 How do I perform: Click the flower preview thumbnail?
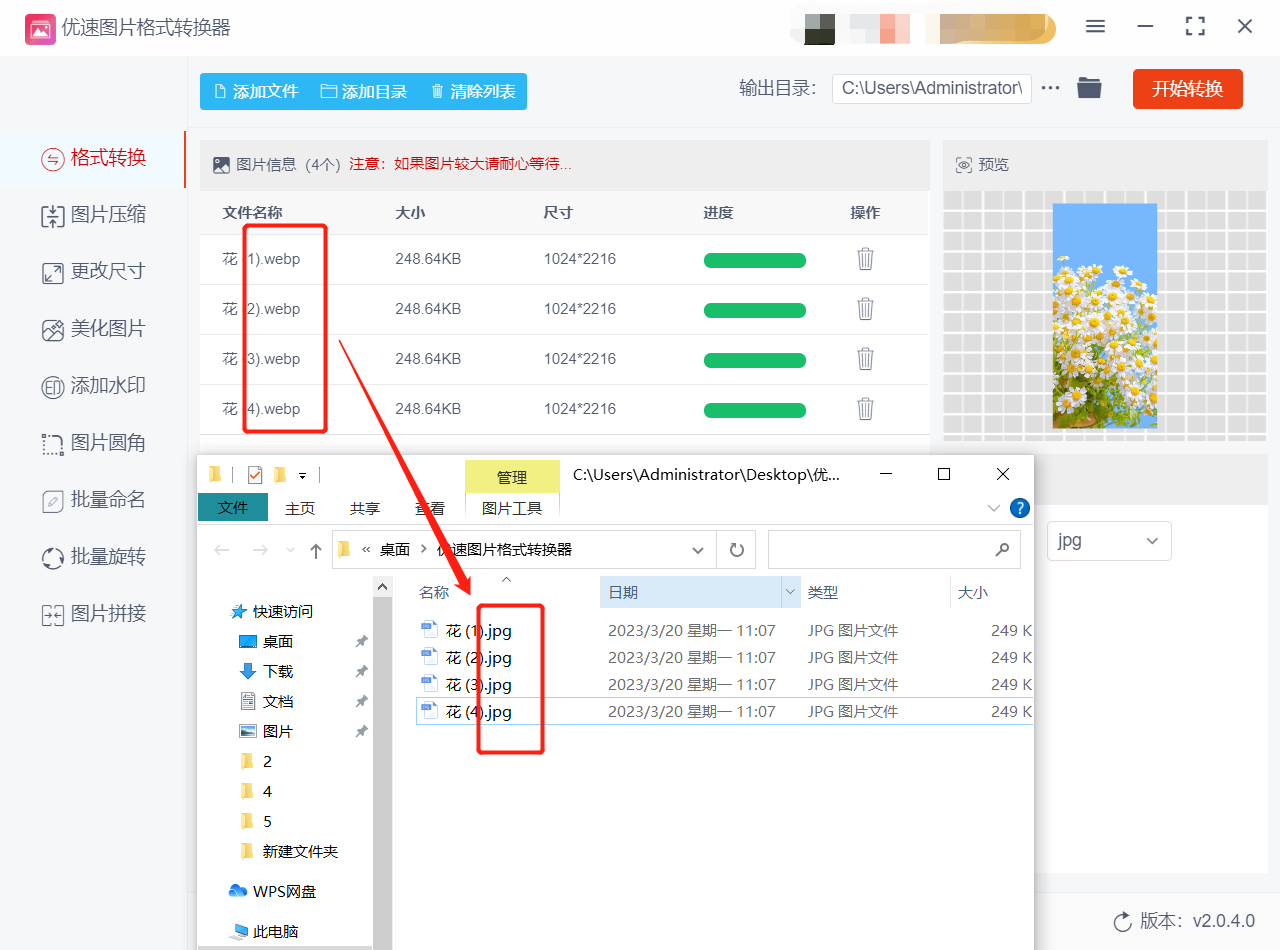click(1104, 316)
